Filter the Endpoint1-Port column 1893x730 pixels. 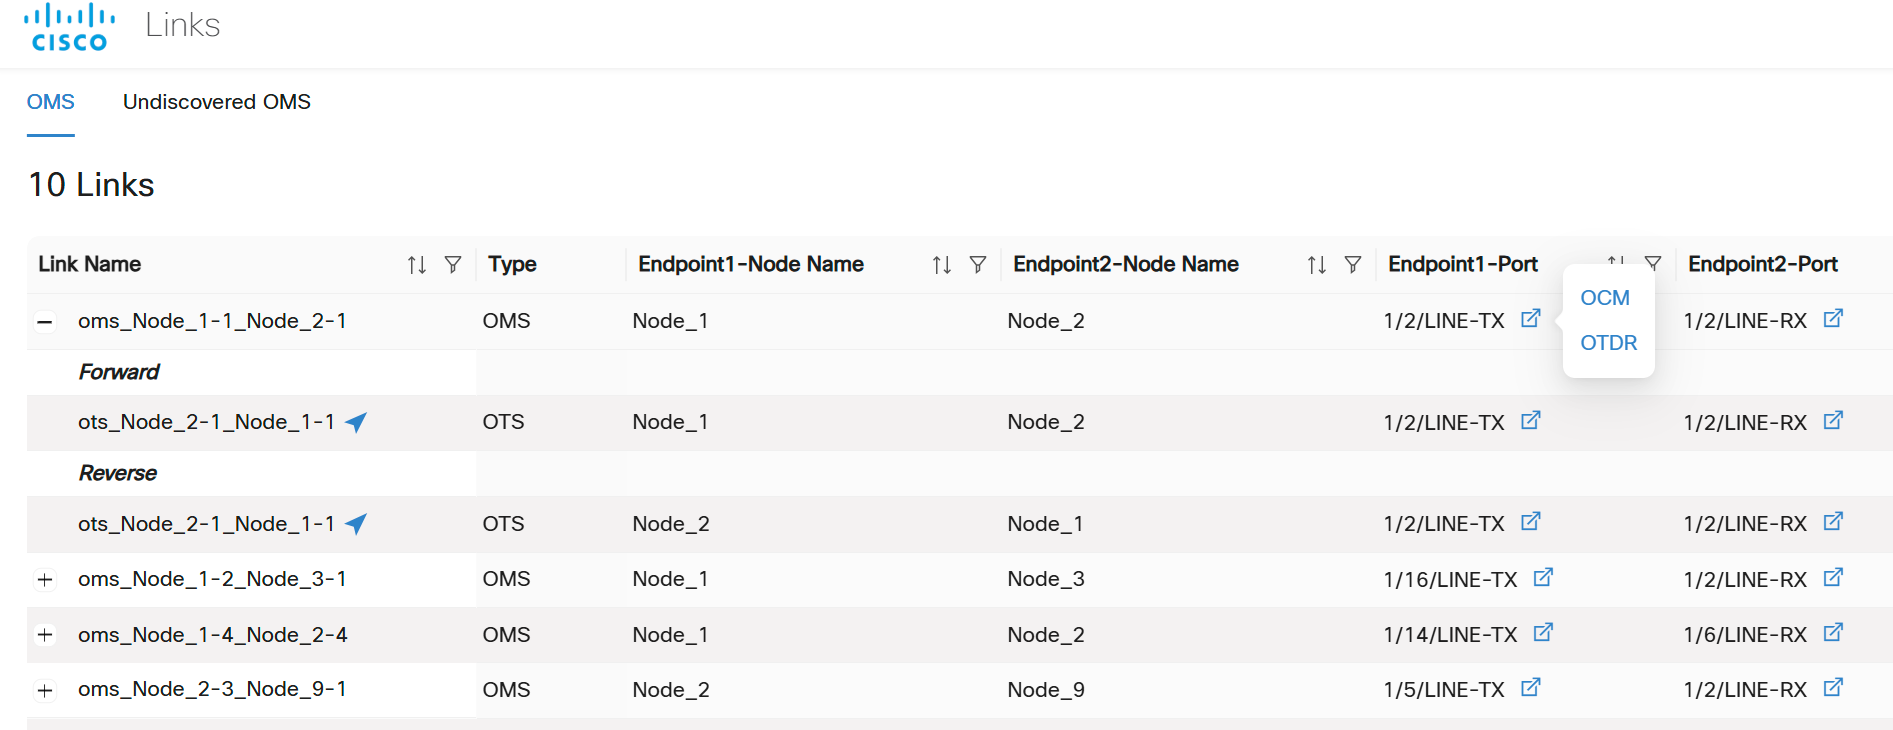point(1653,264)
